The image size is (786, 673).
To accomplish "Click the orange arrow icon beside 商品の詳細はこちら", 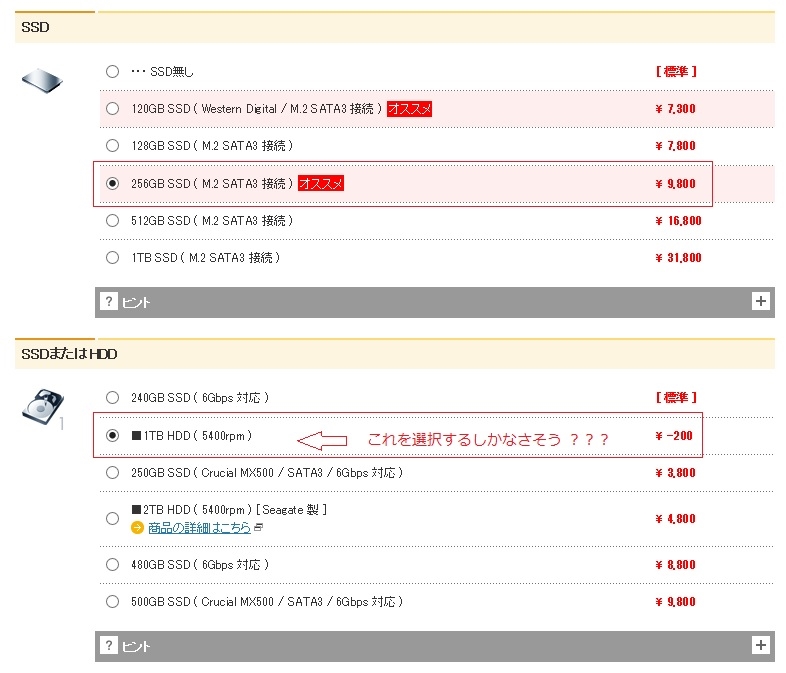I will (x=138, y=528).
